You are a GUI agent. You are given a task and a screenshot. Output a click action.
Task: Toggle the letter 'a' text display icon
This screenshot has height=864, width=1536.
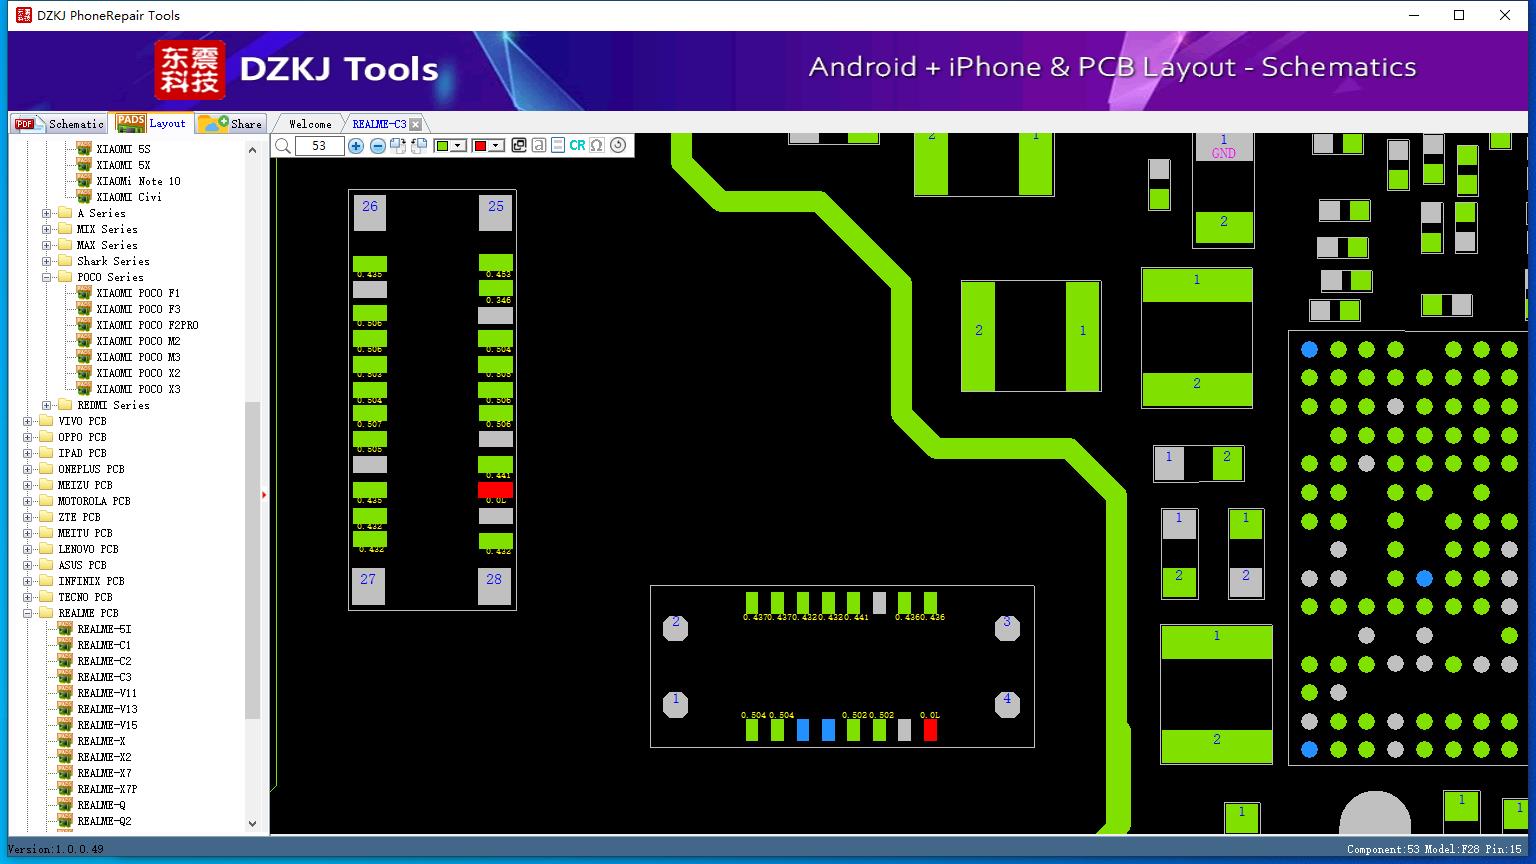pos(538,146)
